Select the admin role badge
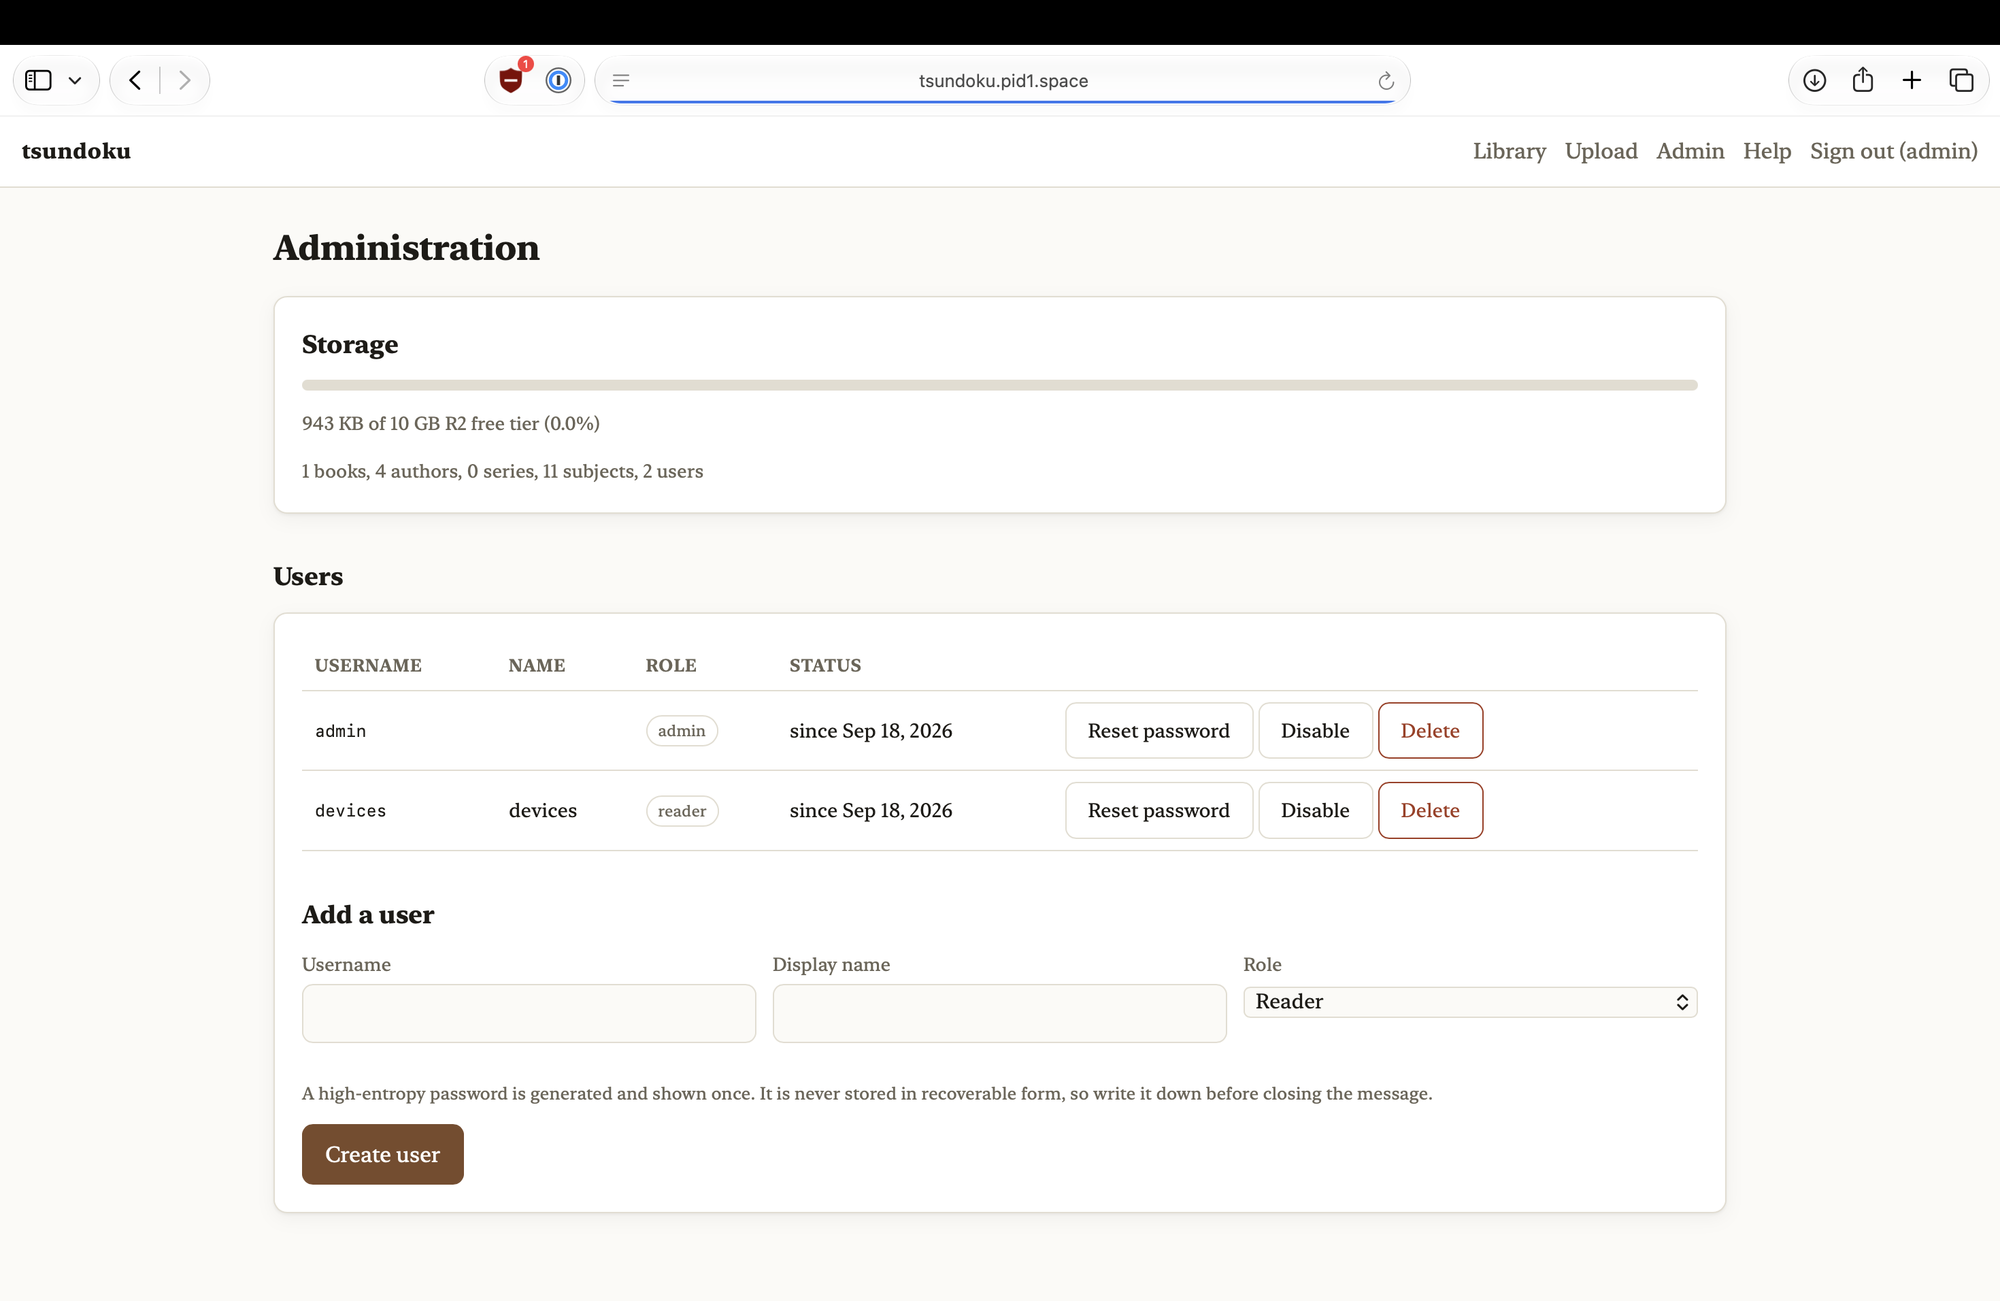 682,731
